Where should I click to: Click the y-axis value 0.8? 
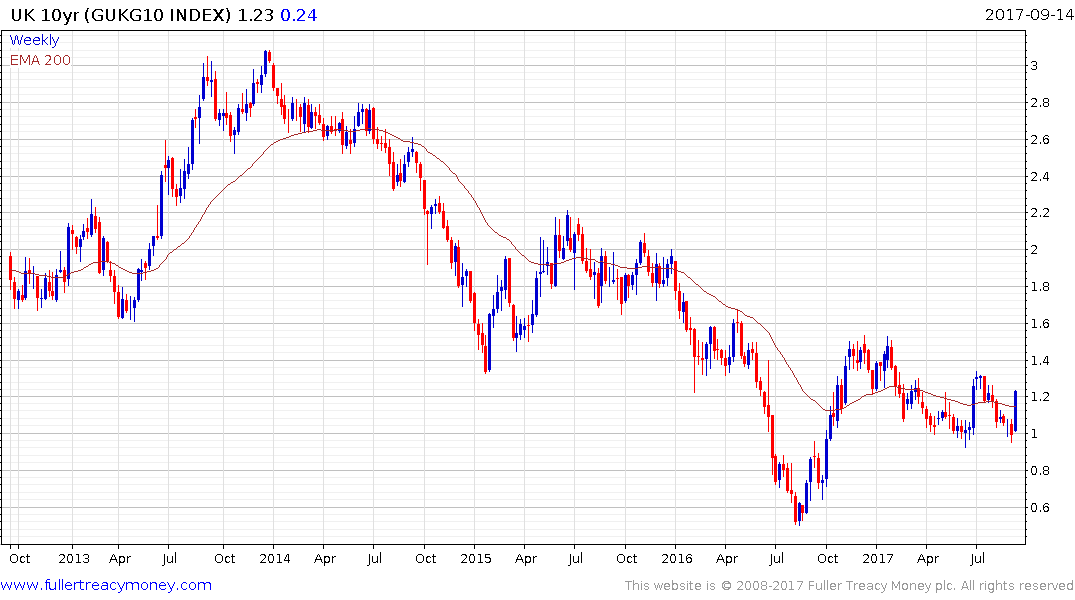[x=1040, y=471]
